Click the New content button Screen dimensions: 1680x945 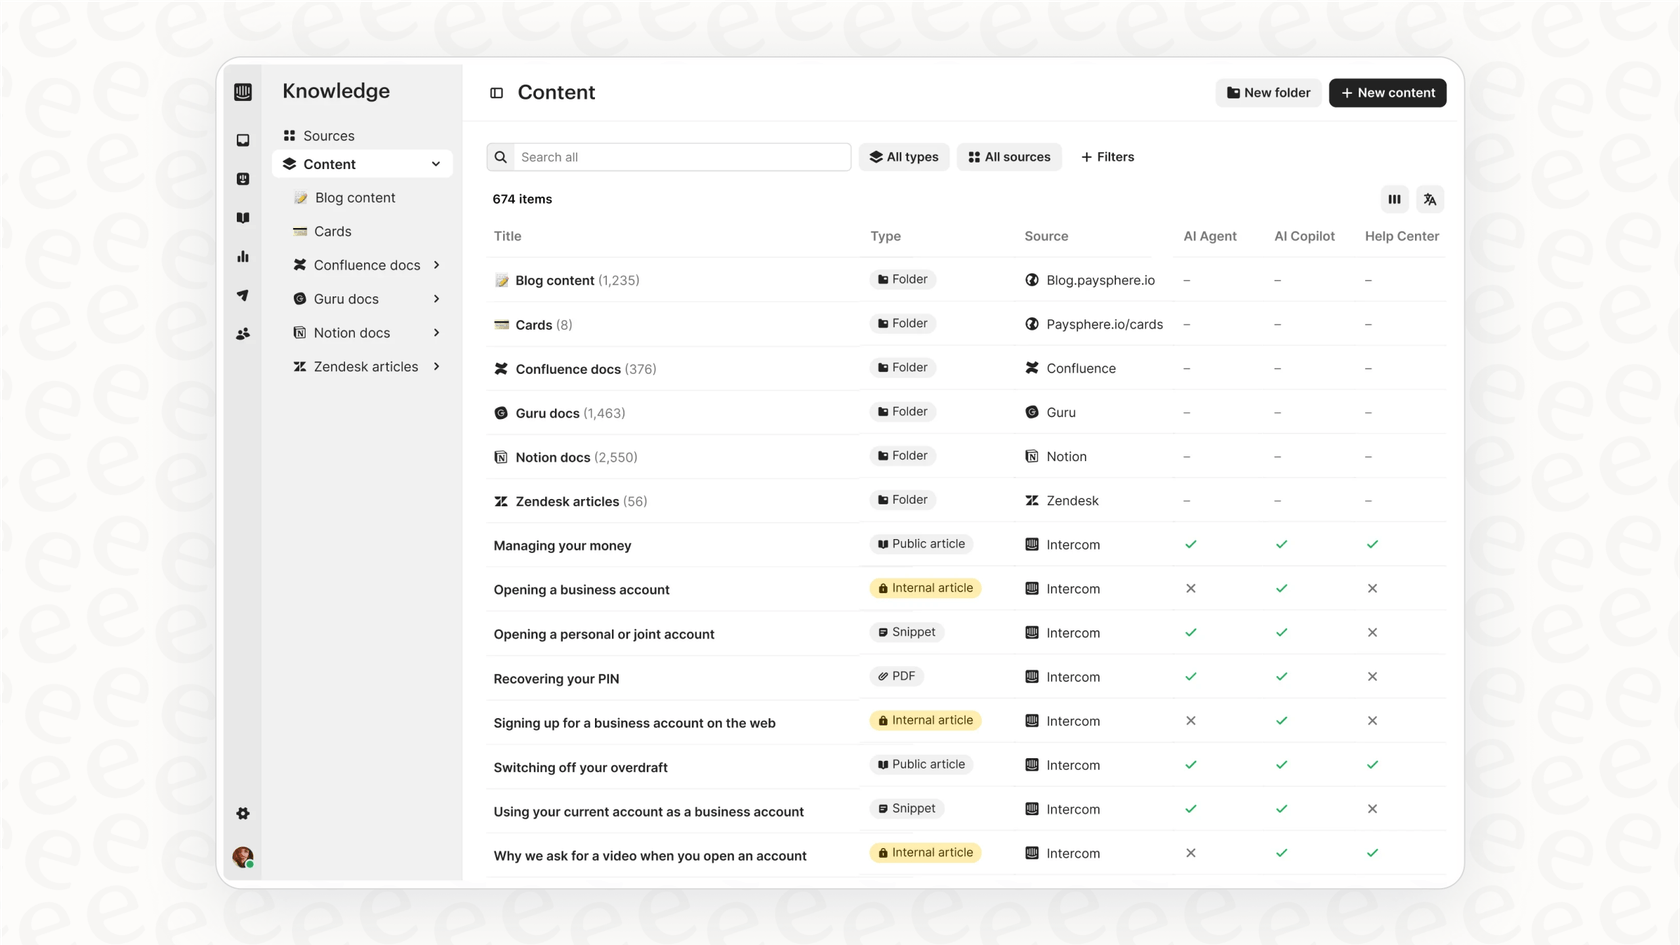click(x=1387, y=93)
